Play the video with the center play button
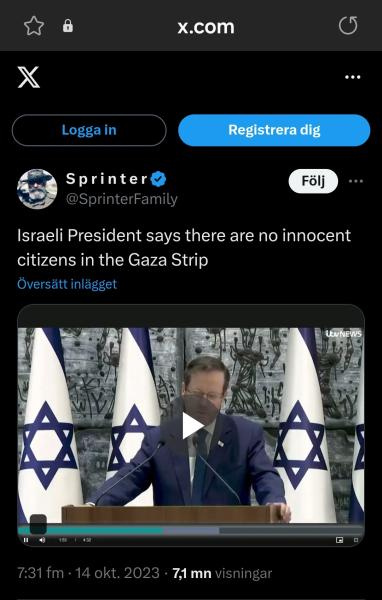This screenshot has height=600, width=382. pos(192,426)
